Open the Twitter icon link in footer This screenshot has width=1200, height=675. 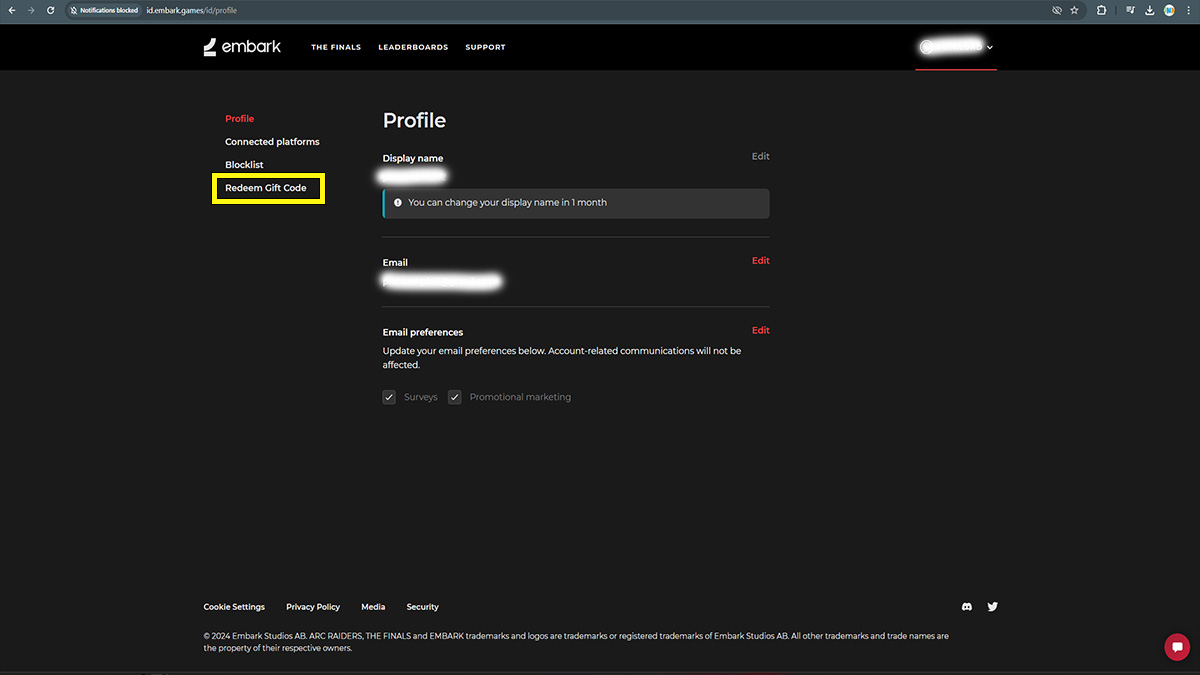[x=993, y=607]
